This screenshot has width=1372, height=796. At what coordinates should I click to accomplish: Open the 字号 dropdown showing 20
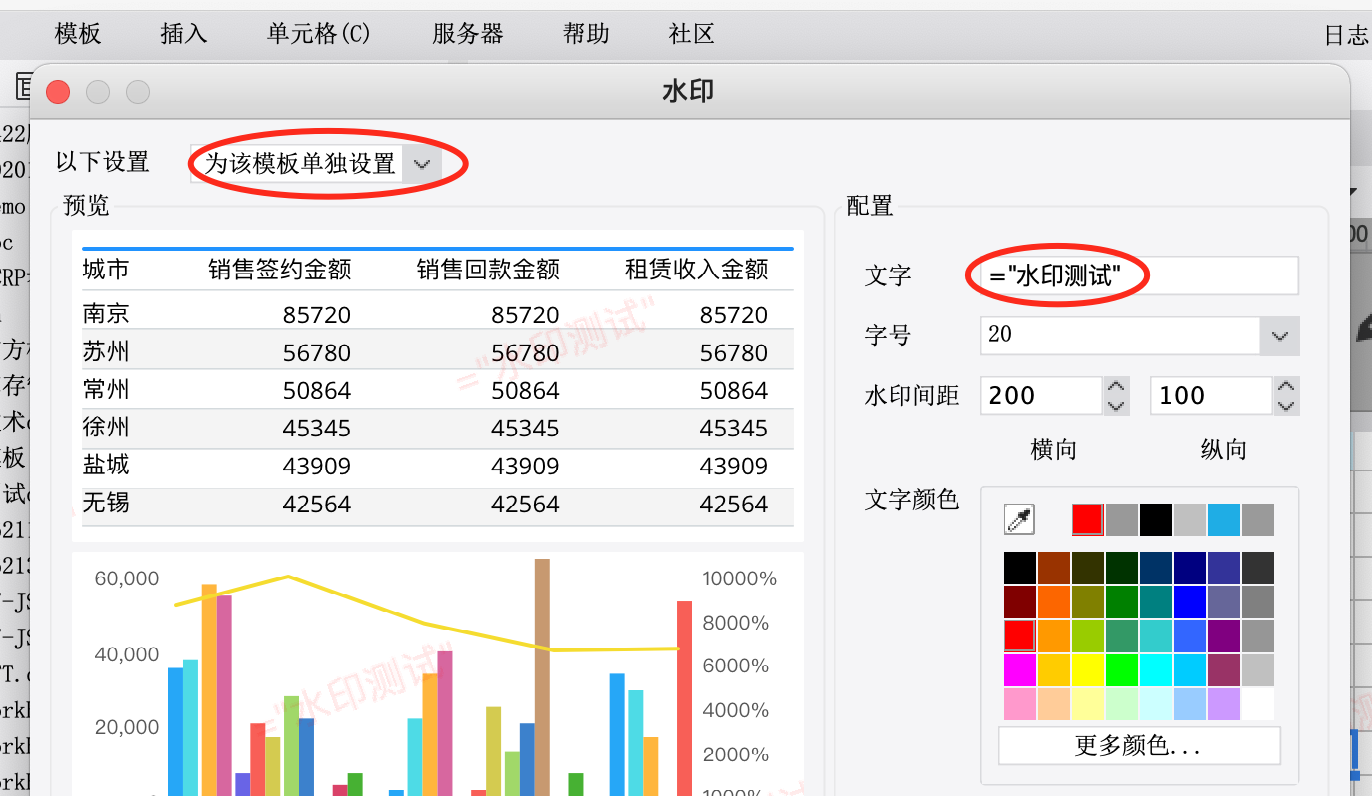1280,336
